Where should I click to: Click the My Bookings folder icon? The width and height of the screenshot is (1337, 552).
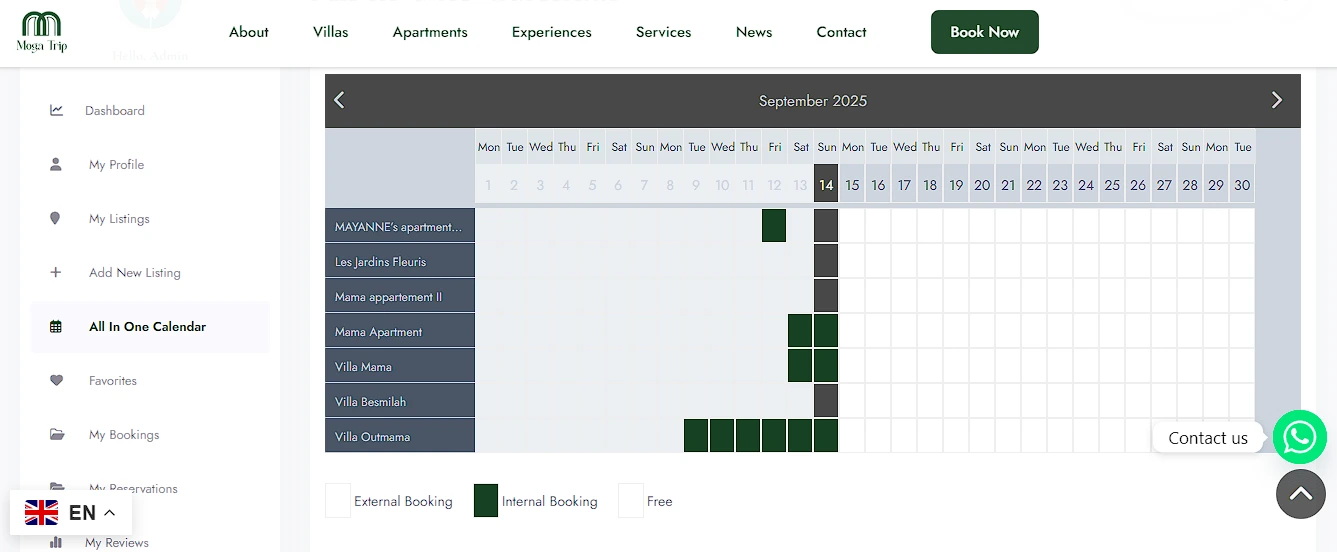click(x=57, y=435)
